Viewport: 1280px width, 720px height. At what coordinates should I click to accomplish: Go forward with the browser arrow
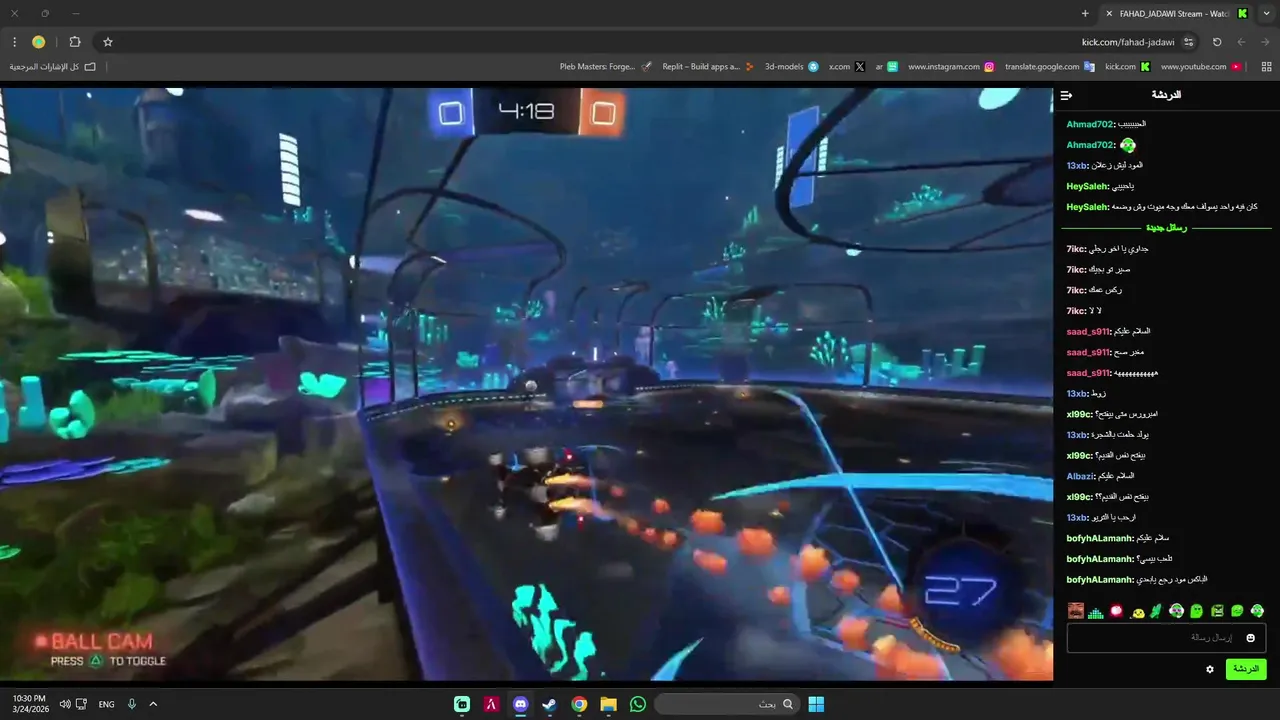tap(1265, 42)
